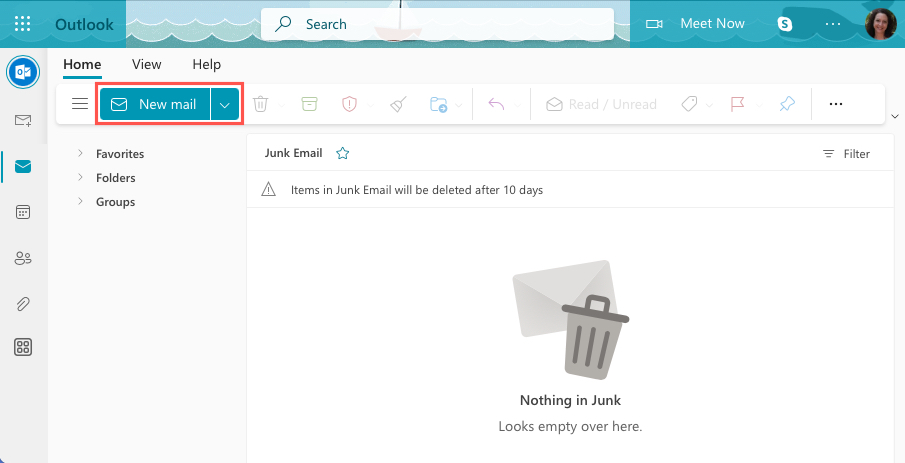Switch to the View tab
Image resolution: width=905 pixels, height=463 pixels.
coord(147,65)
